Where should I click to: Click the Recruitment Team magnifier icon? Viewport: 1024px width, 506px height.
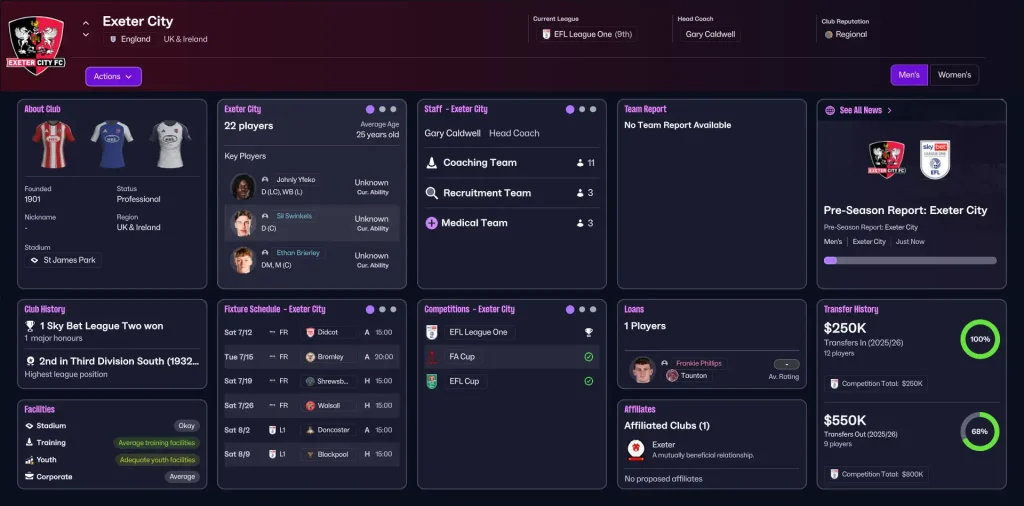(x=432, y=193)
